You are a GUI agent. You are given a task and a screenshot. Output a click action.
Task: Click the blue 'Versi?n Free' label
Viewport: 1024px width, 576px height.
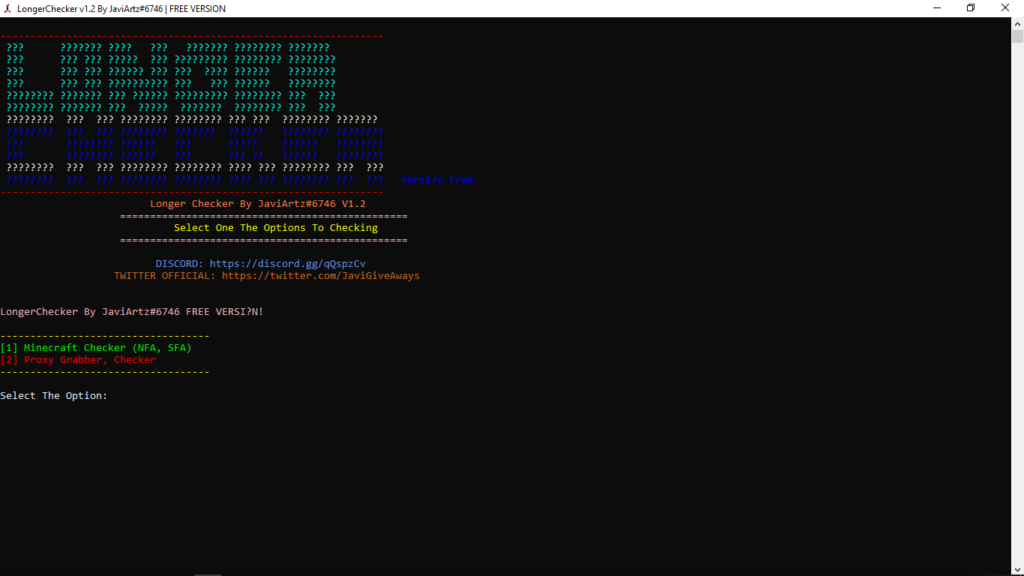click(437, 180)
